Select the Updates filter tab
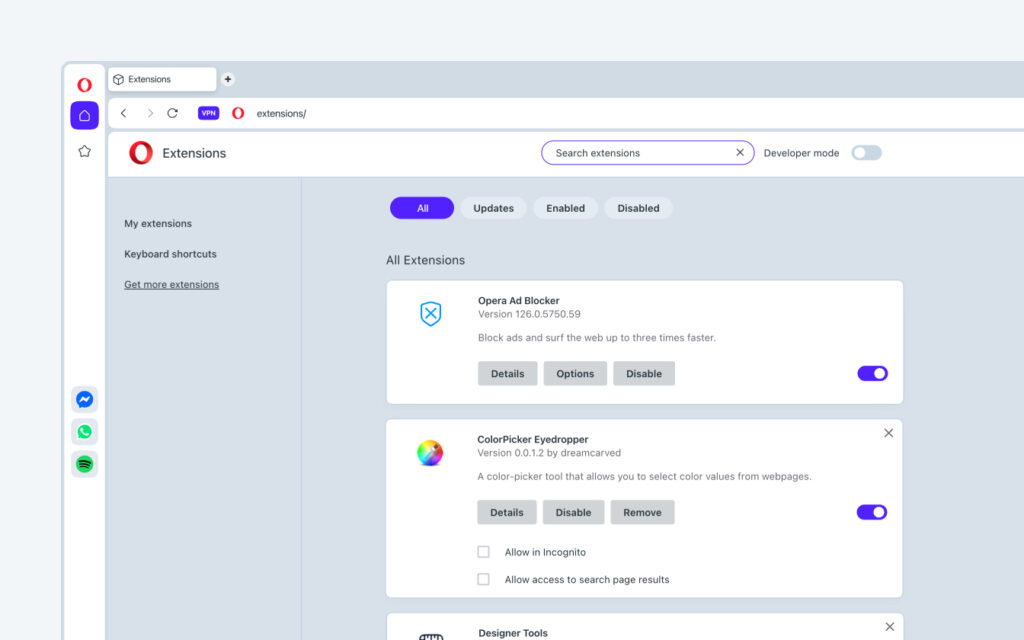Viewport: 1024px width, 640px height. 493,208
